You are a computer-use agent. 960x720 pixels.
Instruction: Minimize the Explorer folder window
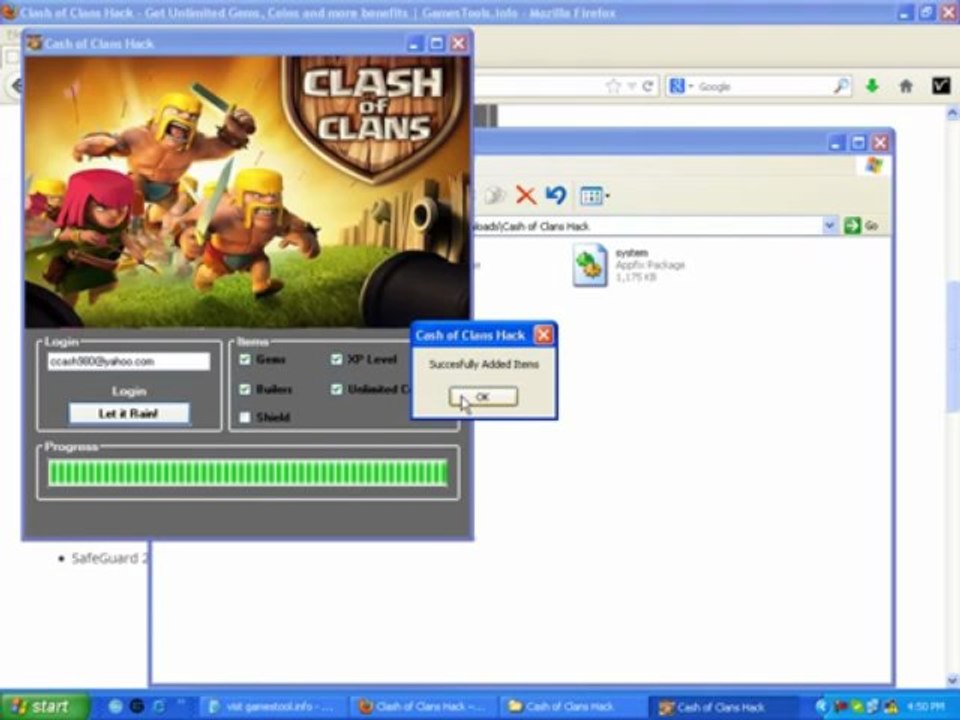click(837, 143)
